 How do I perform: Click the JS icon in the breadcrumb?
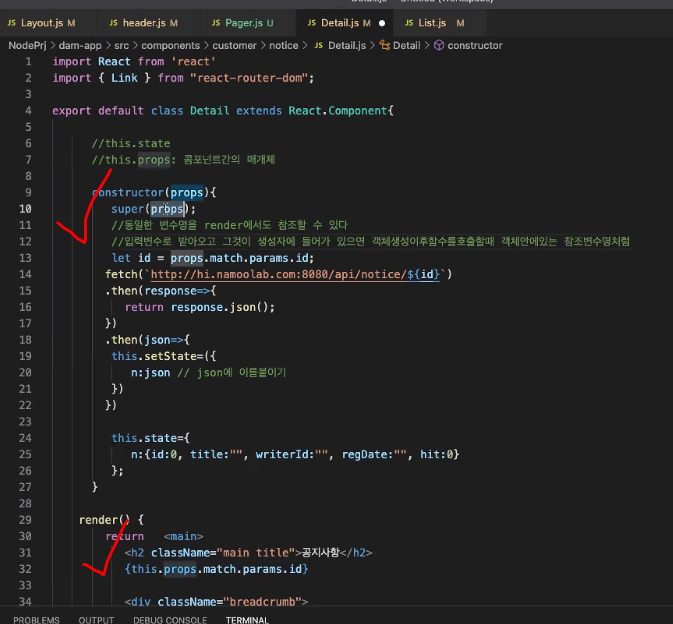(x=318, y=45)
